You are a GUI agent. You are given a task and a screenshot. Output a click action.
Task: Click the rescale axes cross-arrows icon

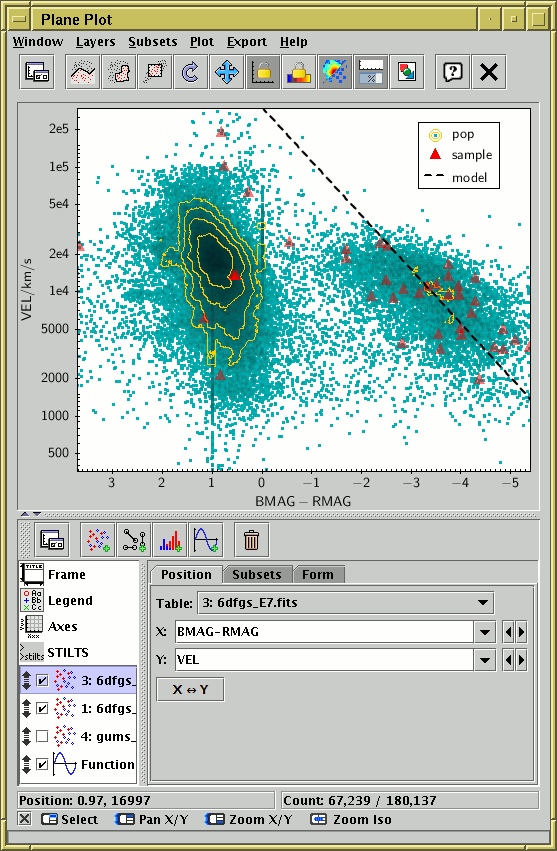[226, 72]
